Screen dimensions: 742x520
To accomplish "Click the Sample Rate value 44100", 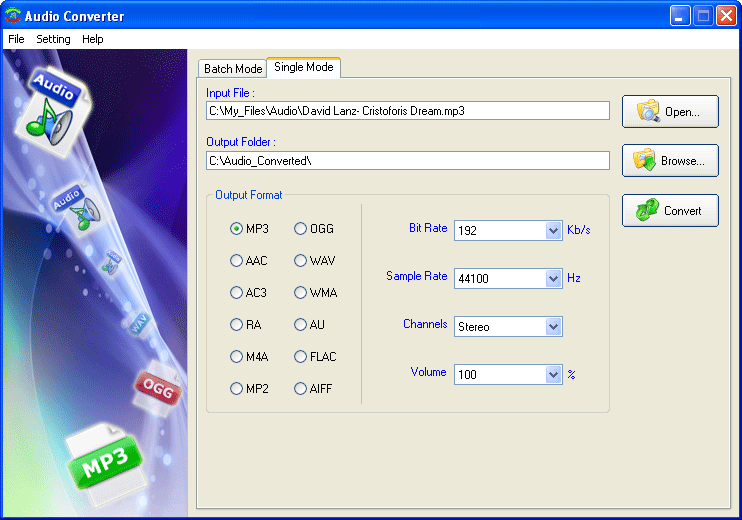I will tap(473, 278).
